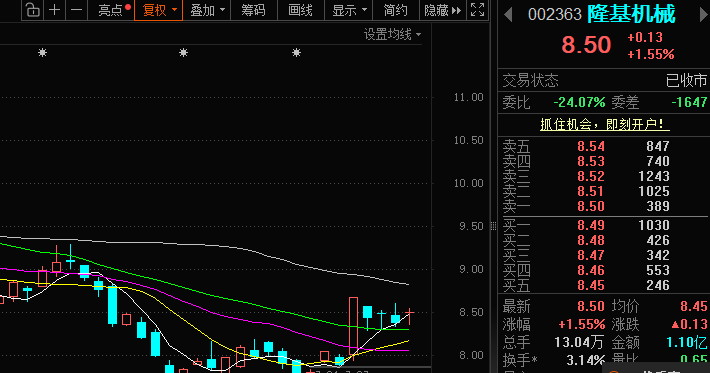
Task: Click buy-five price 8.45
Action: (x=591, y=285)
